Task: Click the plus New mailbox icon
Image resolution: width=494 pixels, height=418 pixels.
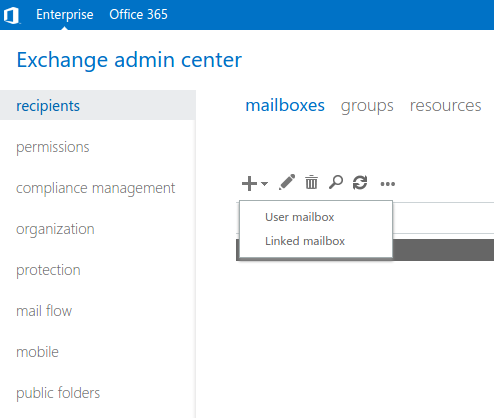Action: click(249, 183)
